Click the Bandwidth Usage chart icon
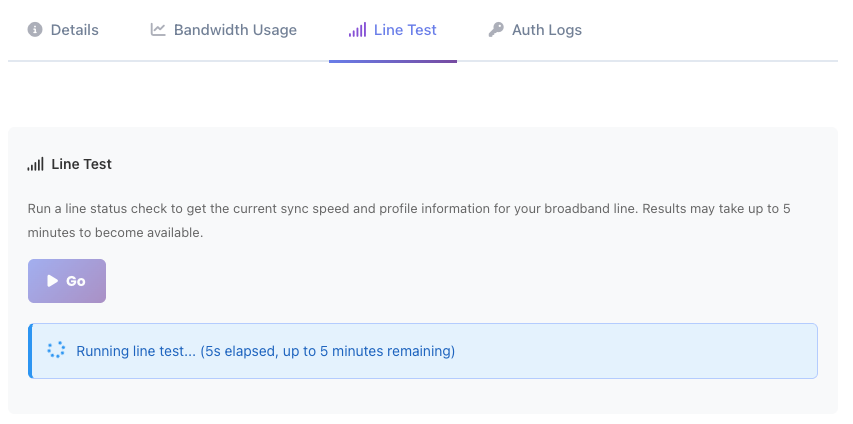The height and width of the screenshot is (424, 853). pyautogui.click(x=158, y=29)
